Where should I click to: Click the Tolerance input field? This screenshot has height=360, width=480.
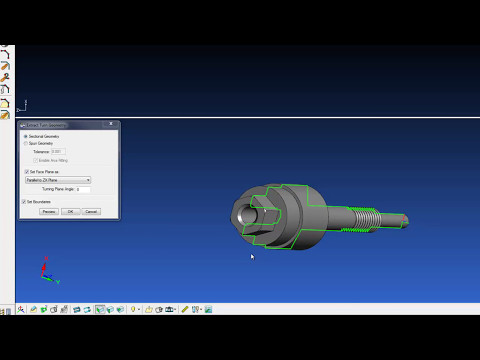tap(58, 152)
